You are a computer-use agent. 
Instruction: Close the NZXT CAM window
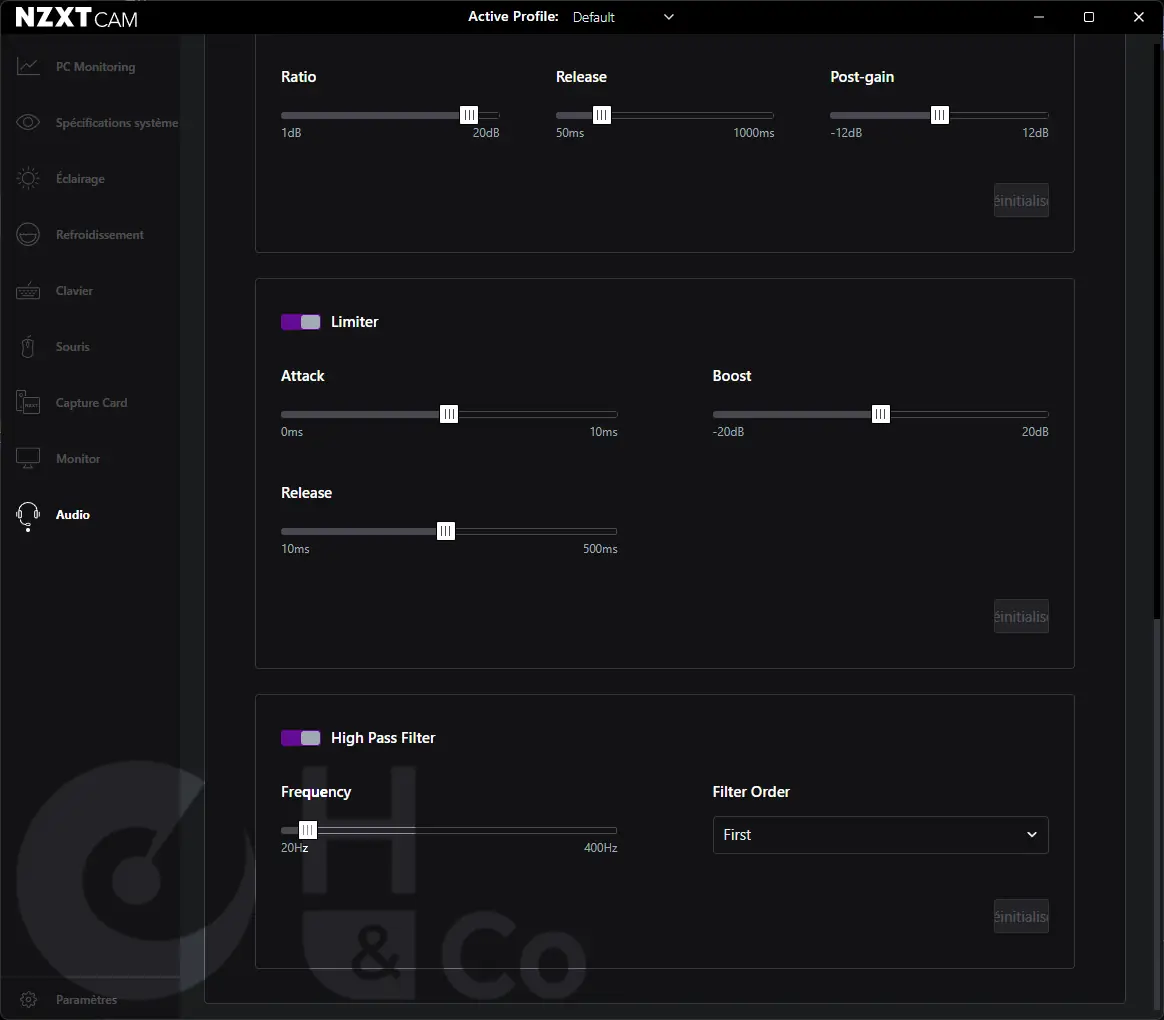coord(1139,17)
